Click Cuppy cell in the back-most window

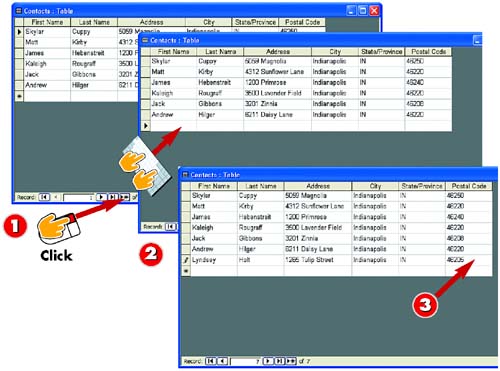coord(94,32)
